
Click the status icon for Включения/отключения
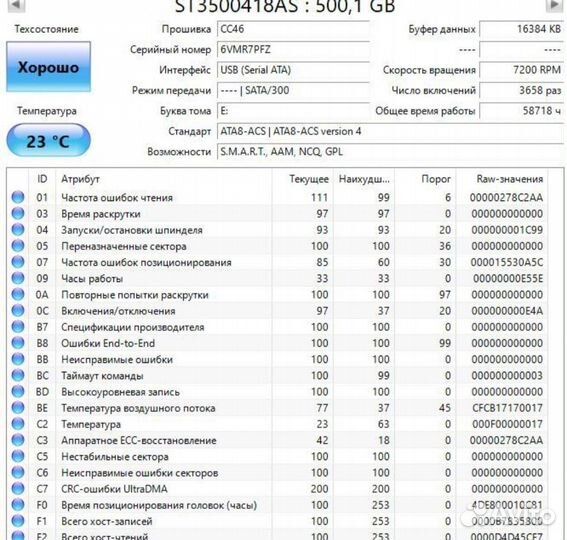tap(18, 310)
